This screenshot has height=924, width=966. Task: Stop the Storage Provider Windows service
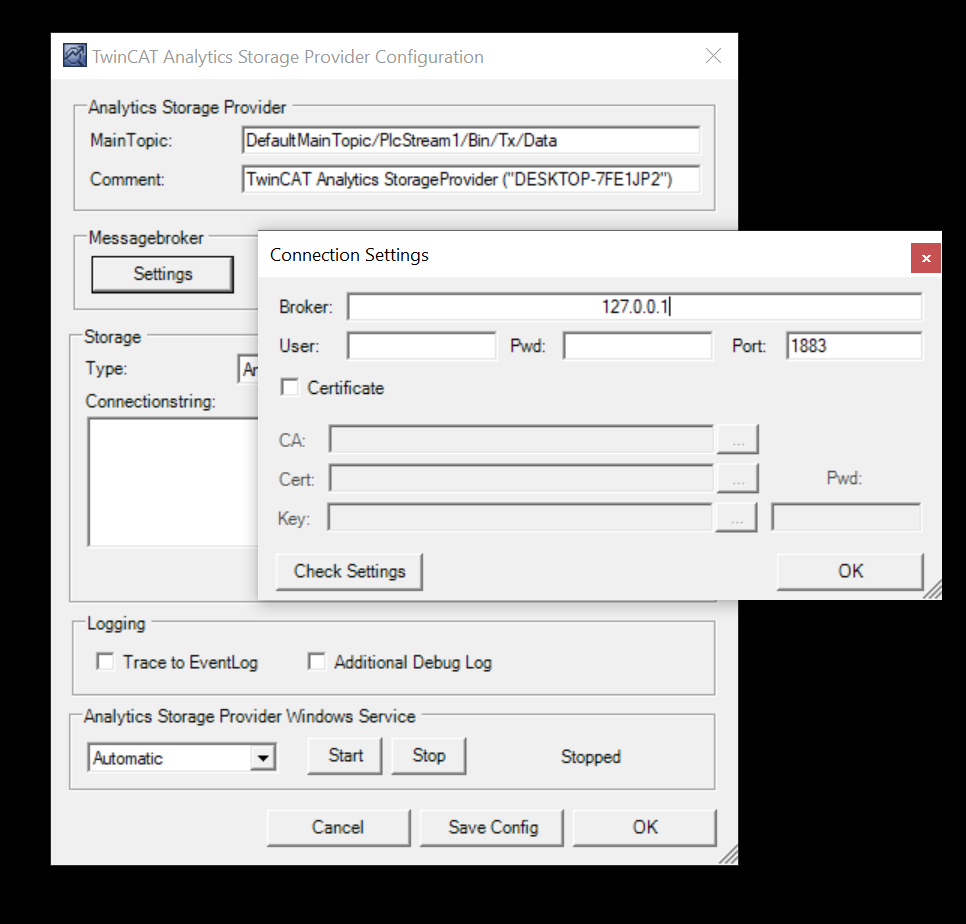tap(429, 756)
